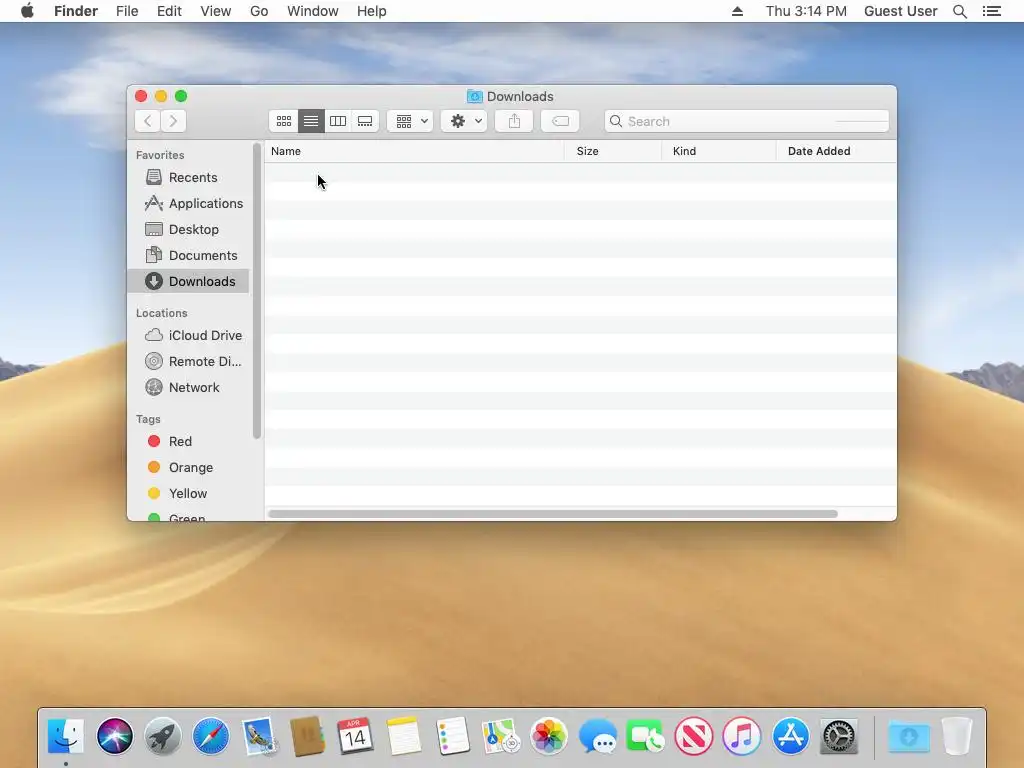Filter by the Red tag
This screenshot has width=1024, height=768.
tap(188, 441)
